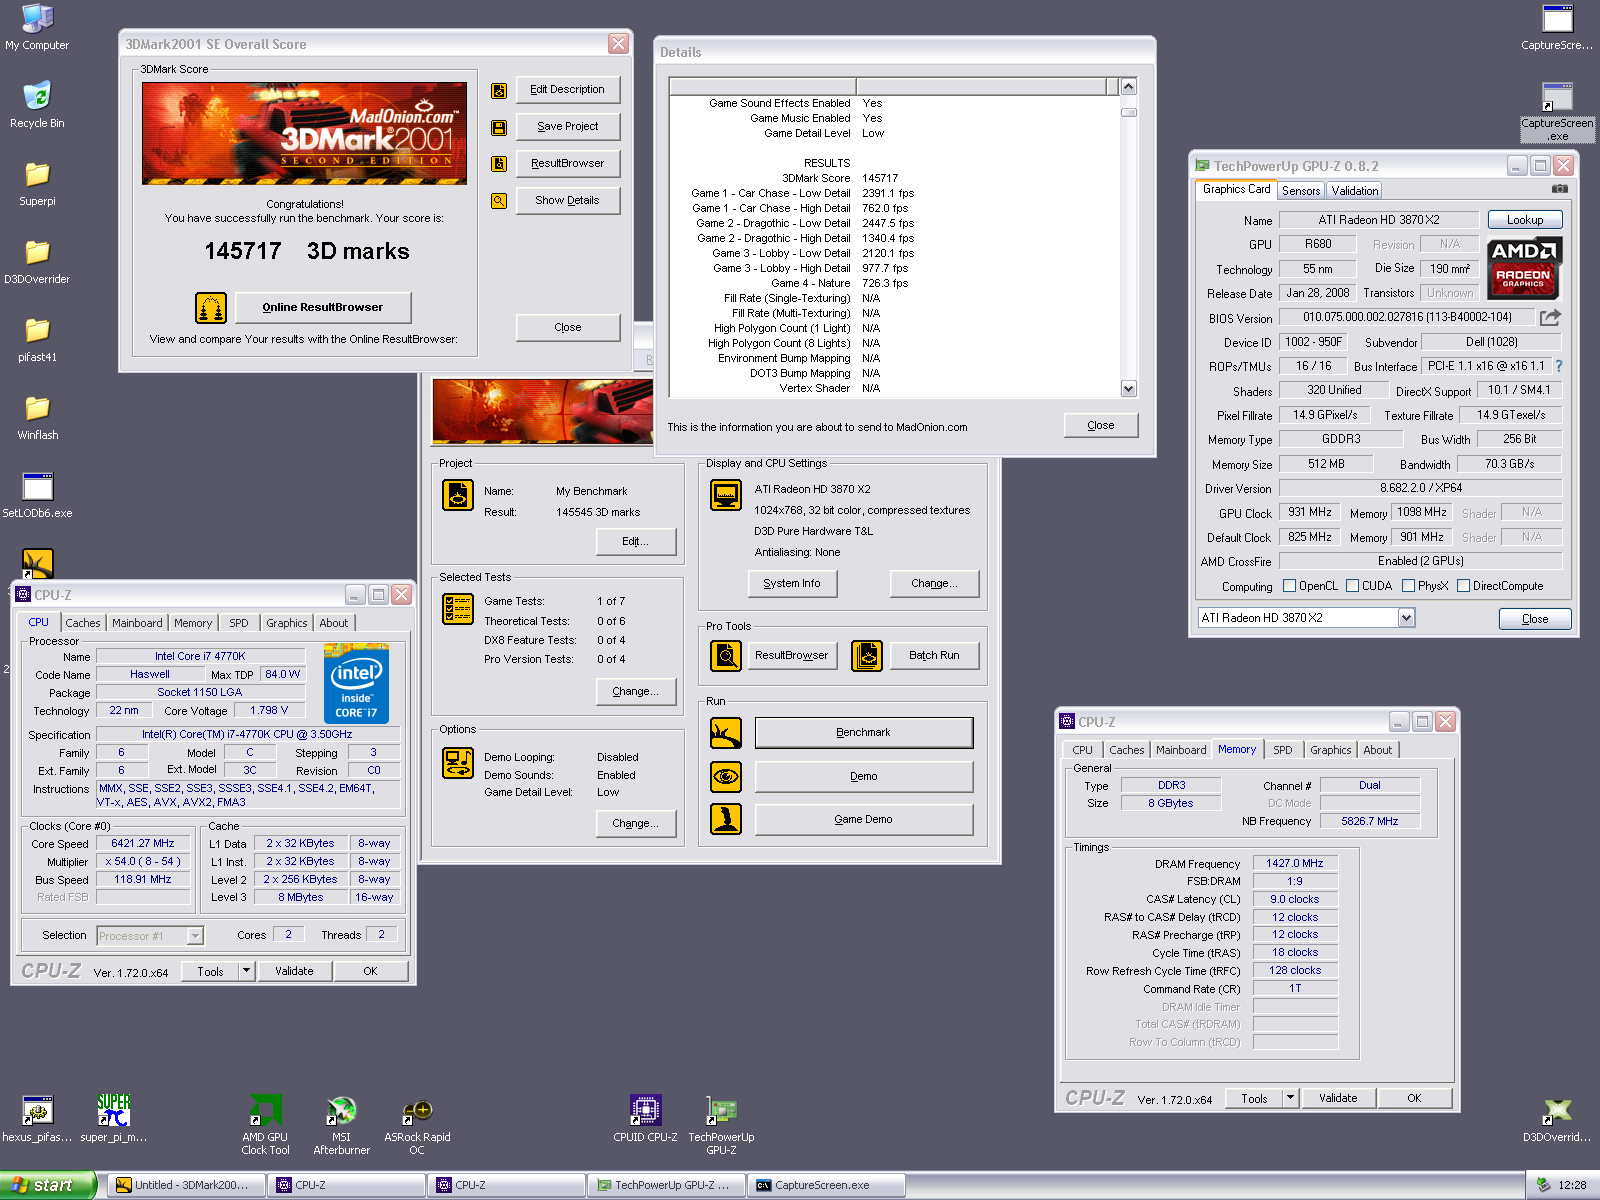Click Change button under Options
This screenshot has width=1600, height=1200.
pyautogui.click(x=636, y=824)
